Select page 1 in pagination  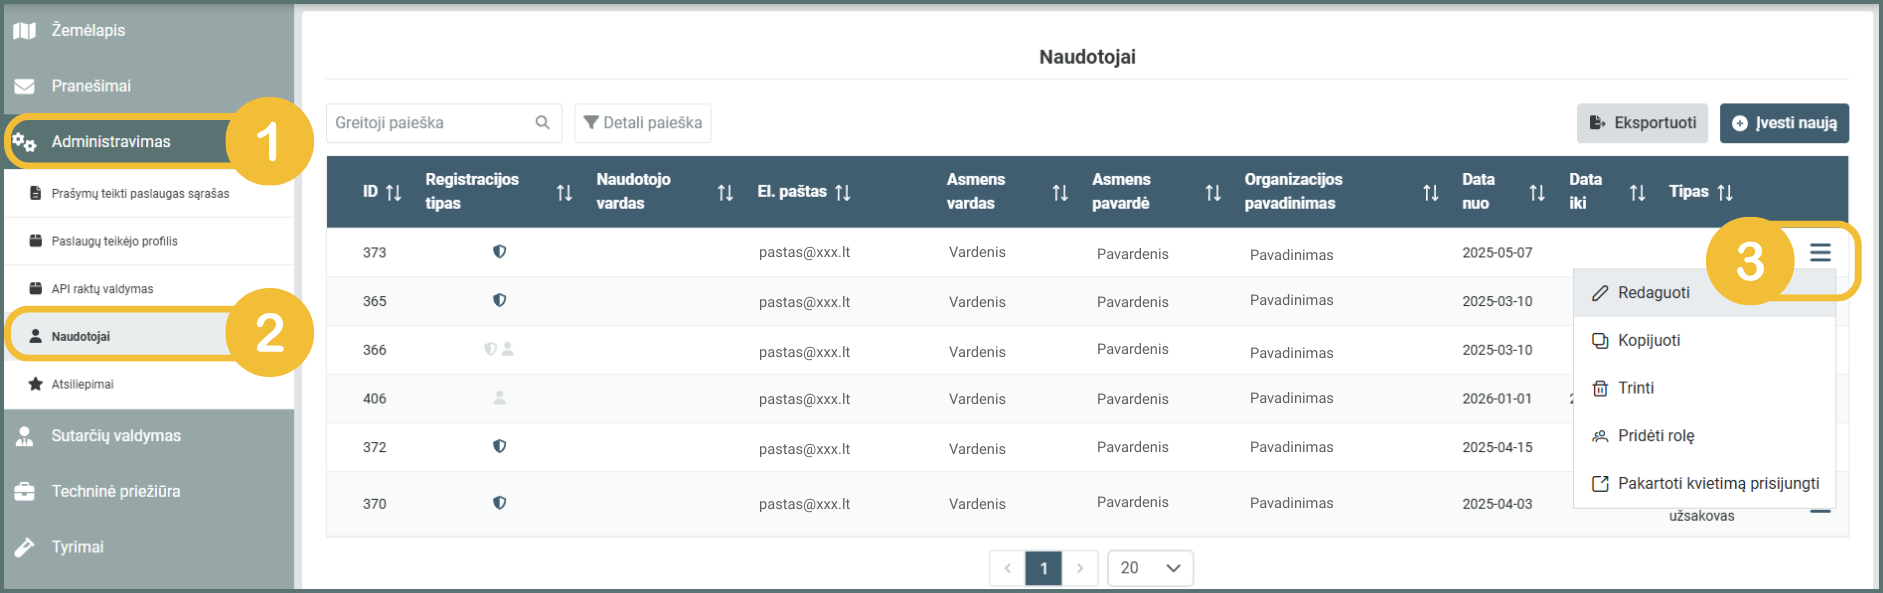(x=1044, y=568)
